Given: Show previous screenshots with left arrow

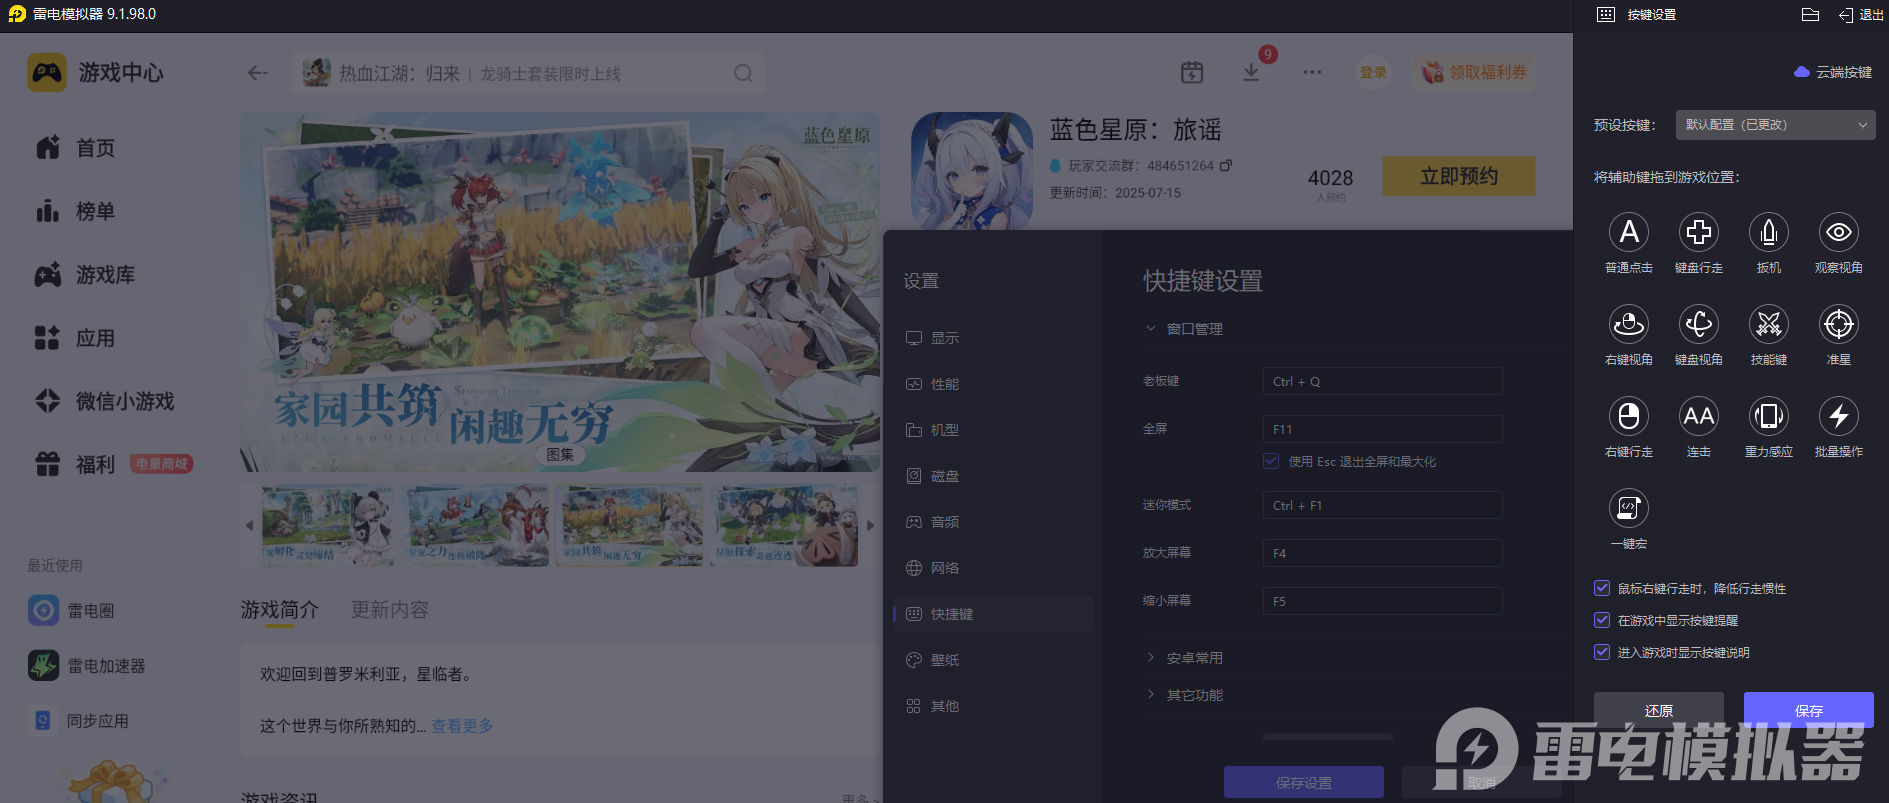Looking at the screenshot, I should pyautogui.click(x=249, y=525).
